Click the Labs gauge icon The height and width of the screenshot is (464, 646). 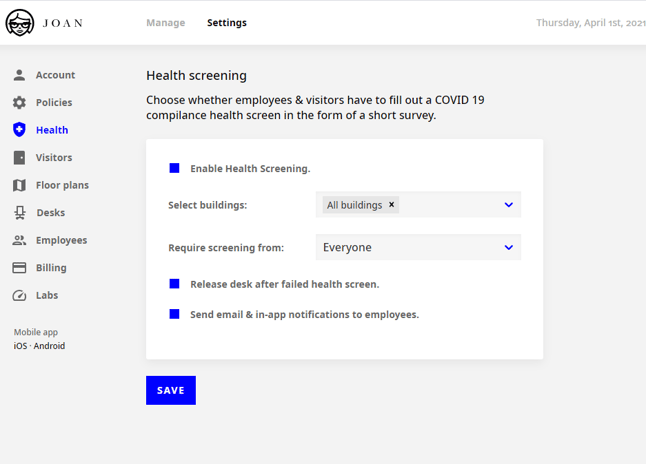pyautogui.click(x=19, y=295)
